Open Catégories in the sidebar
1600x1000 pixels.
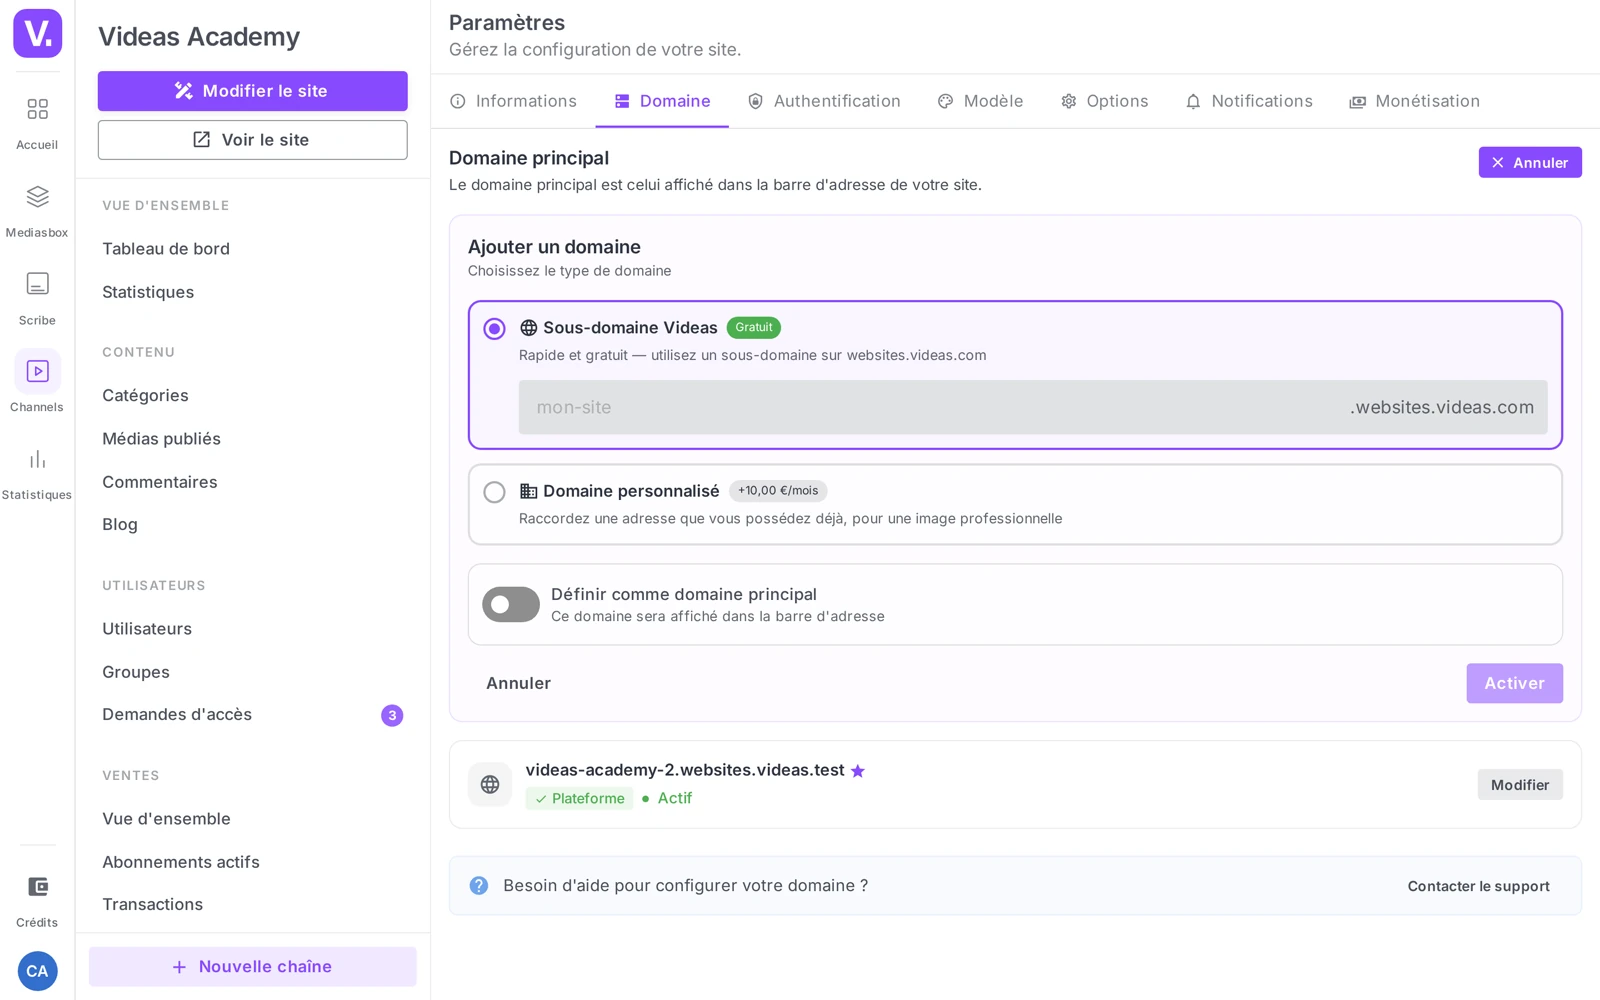[x=145, y=396]
